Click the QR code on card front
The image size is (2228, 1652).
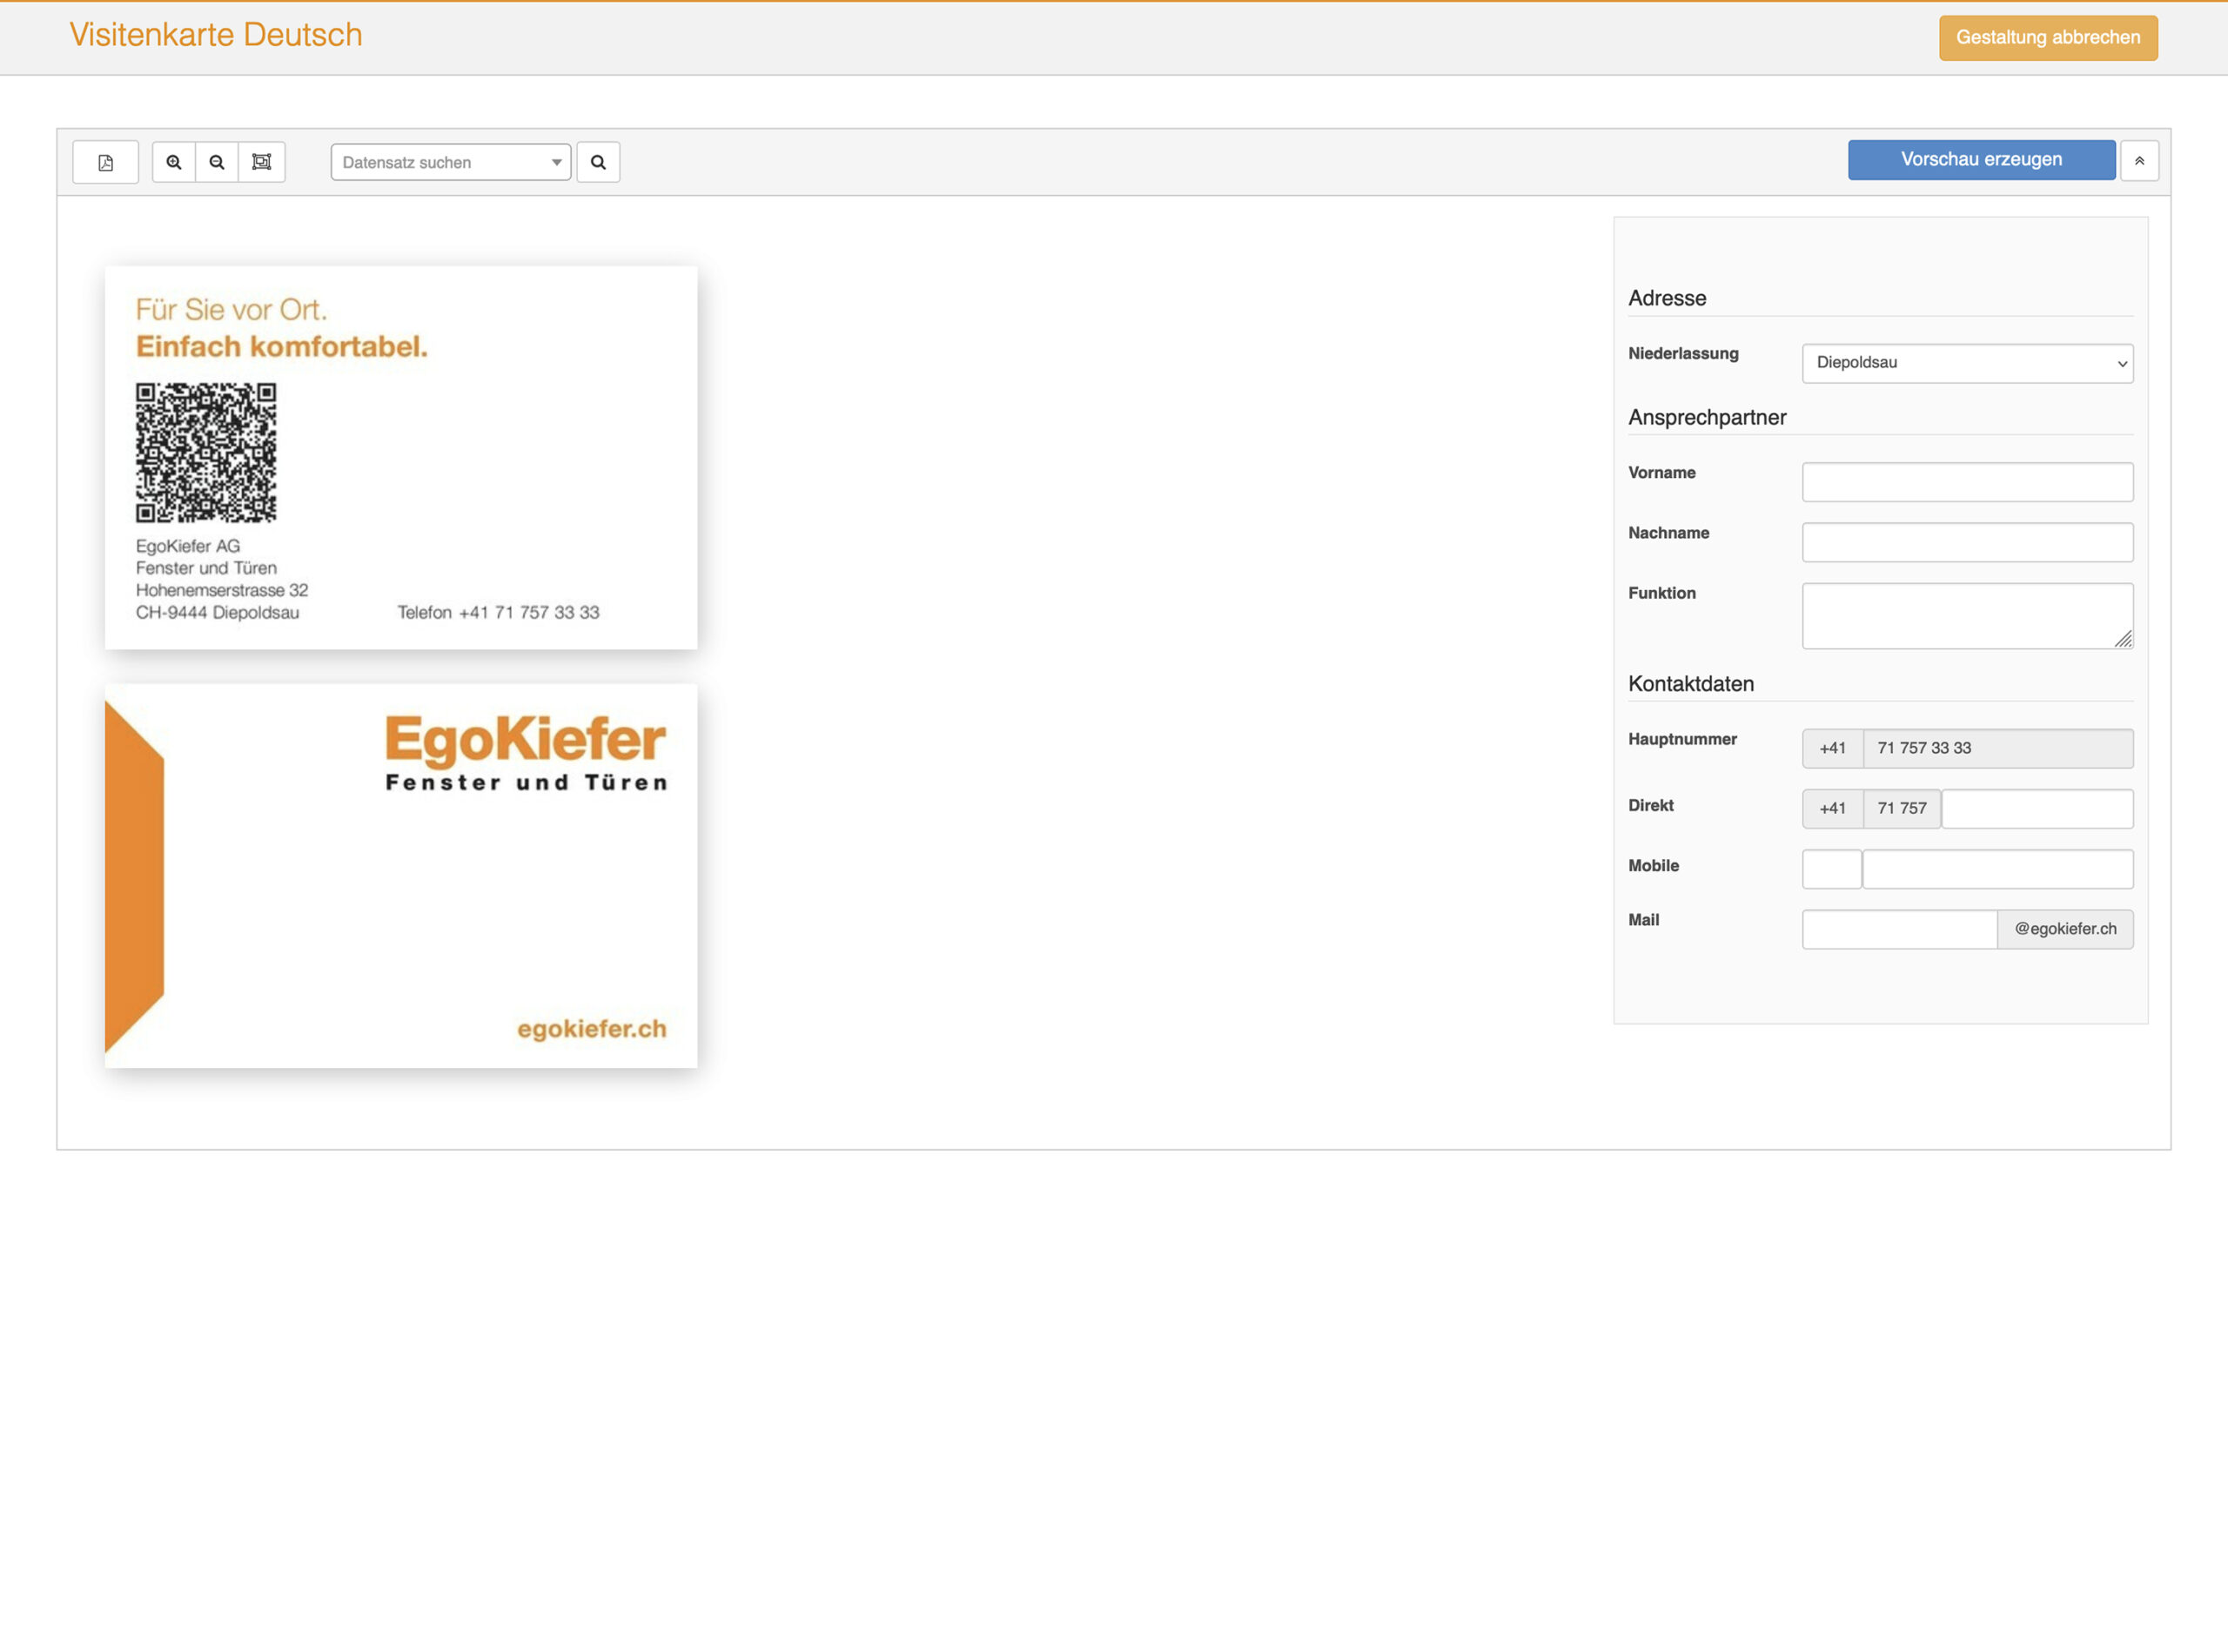click(x=206, y=452)
